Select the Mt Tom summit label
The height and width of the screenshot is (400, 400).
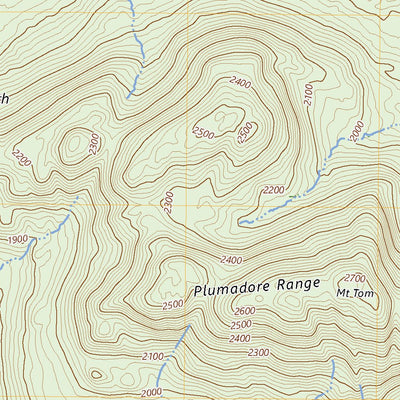point(355,293)
